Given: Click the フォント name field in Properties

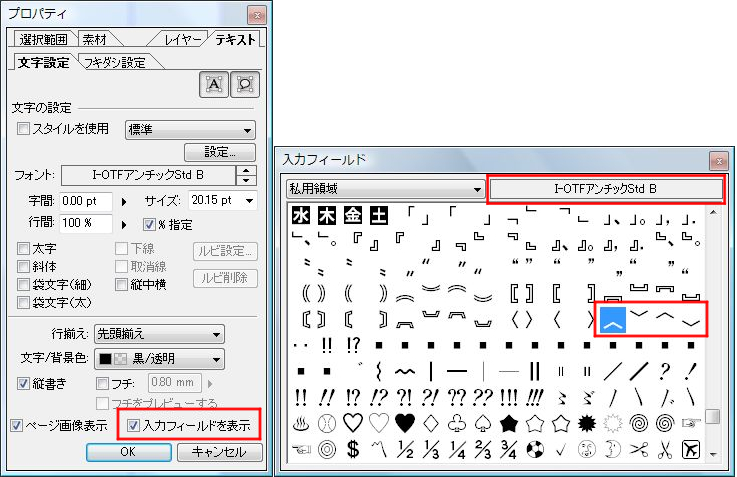Looking at the screenshot, I should 148,175.
